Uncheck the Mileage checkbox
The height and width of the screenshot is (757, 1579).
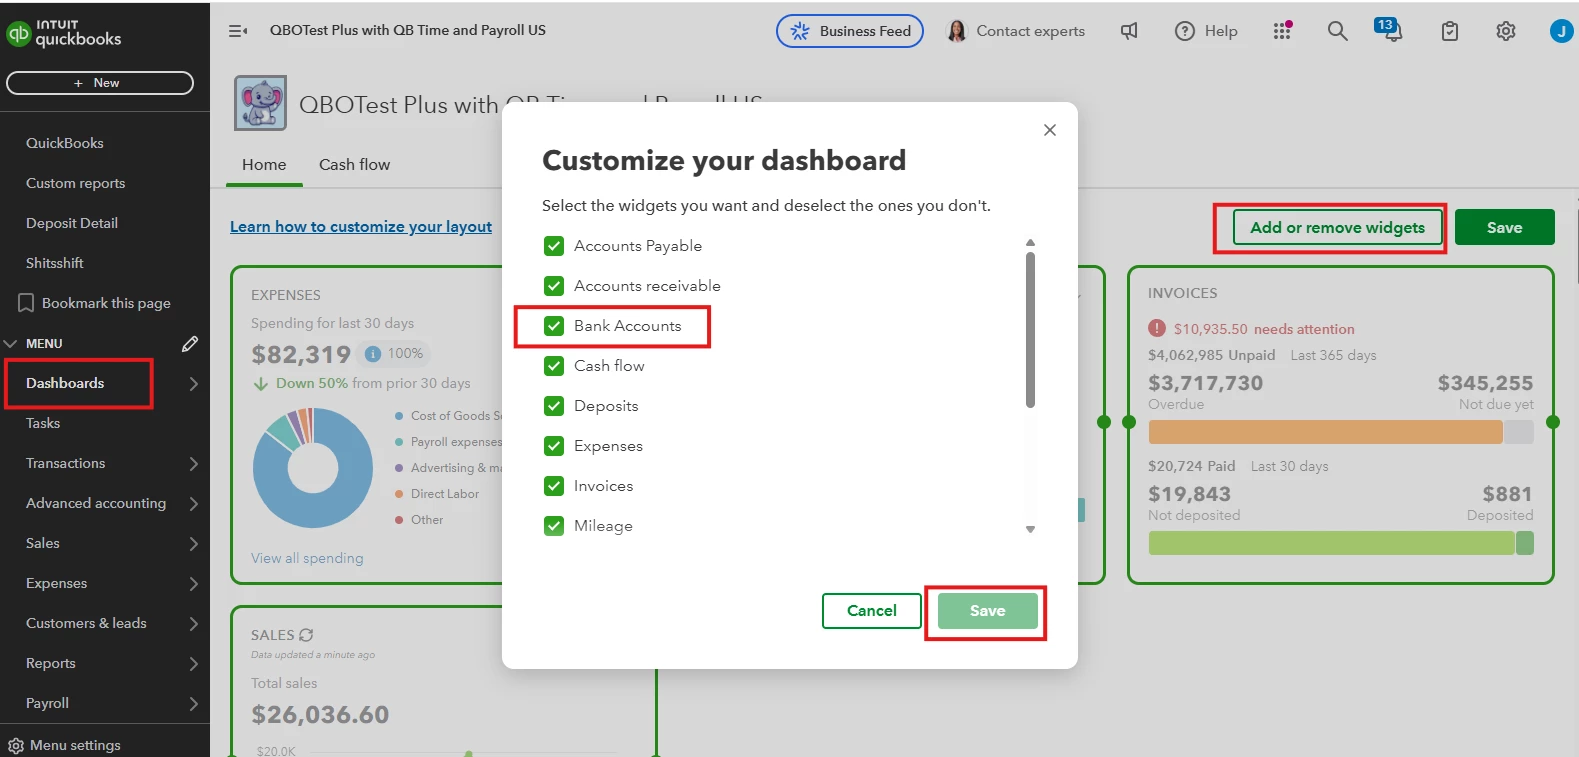point(554,526)
